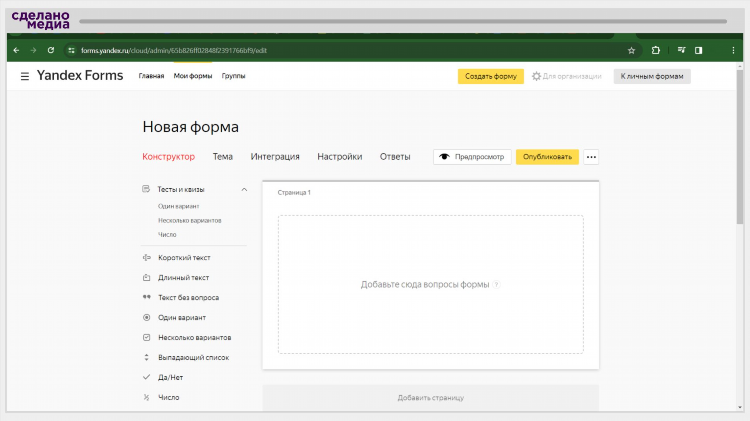
Task: Click the Опубликовать button
Action: coord(547,157)
